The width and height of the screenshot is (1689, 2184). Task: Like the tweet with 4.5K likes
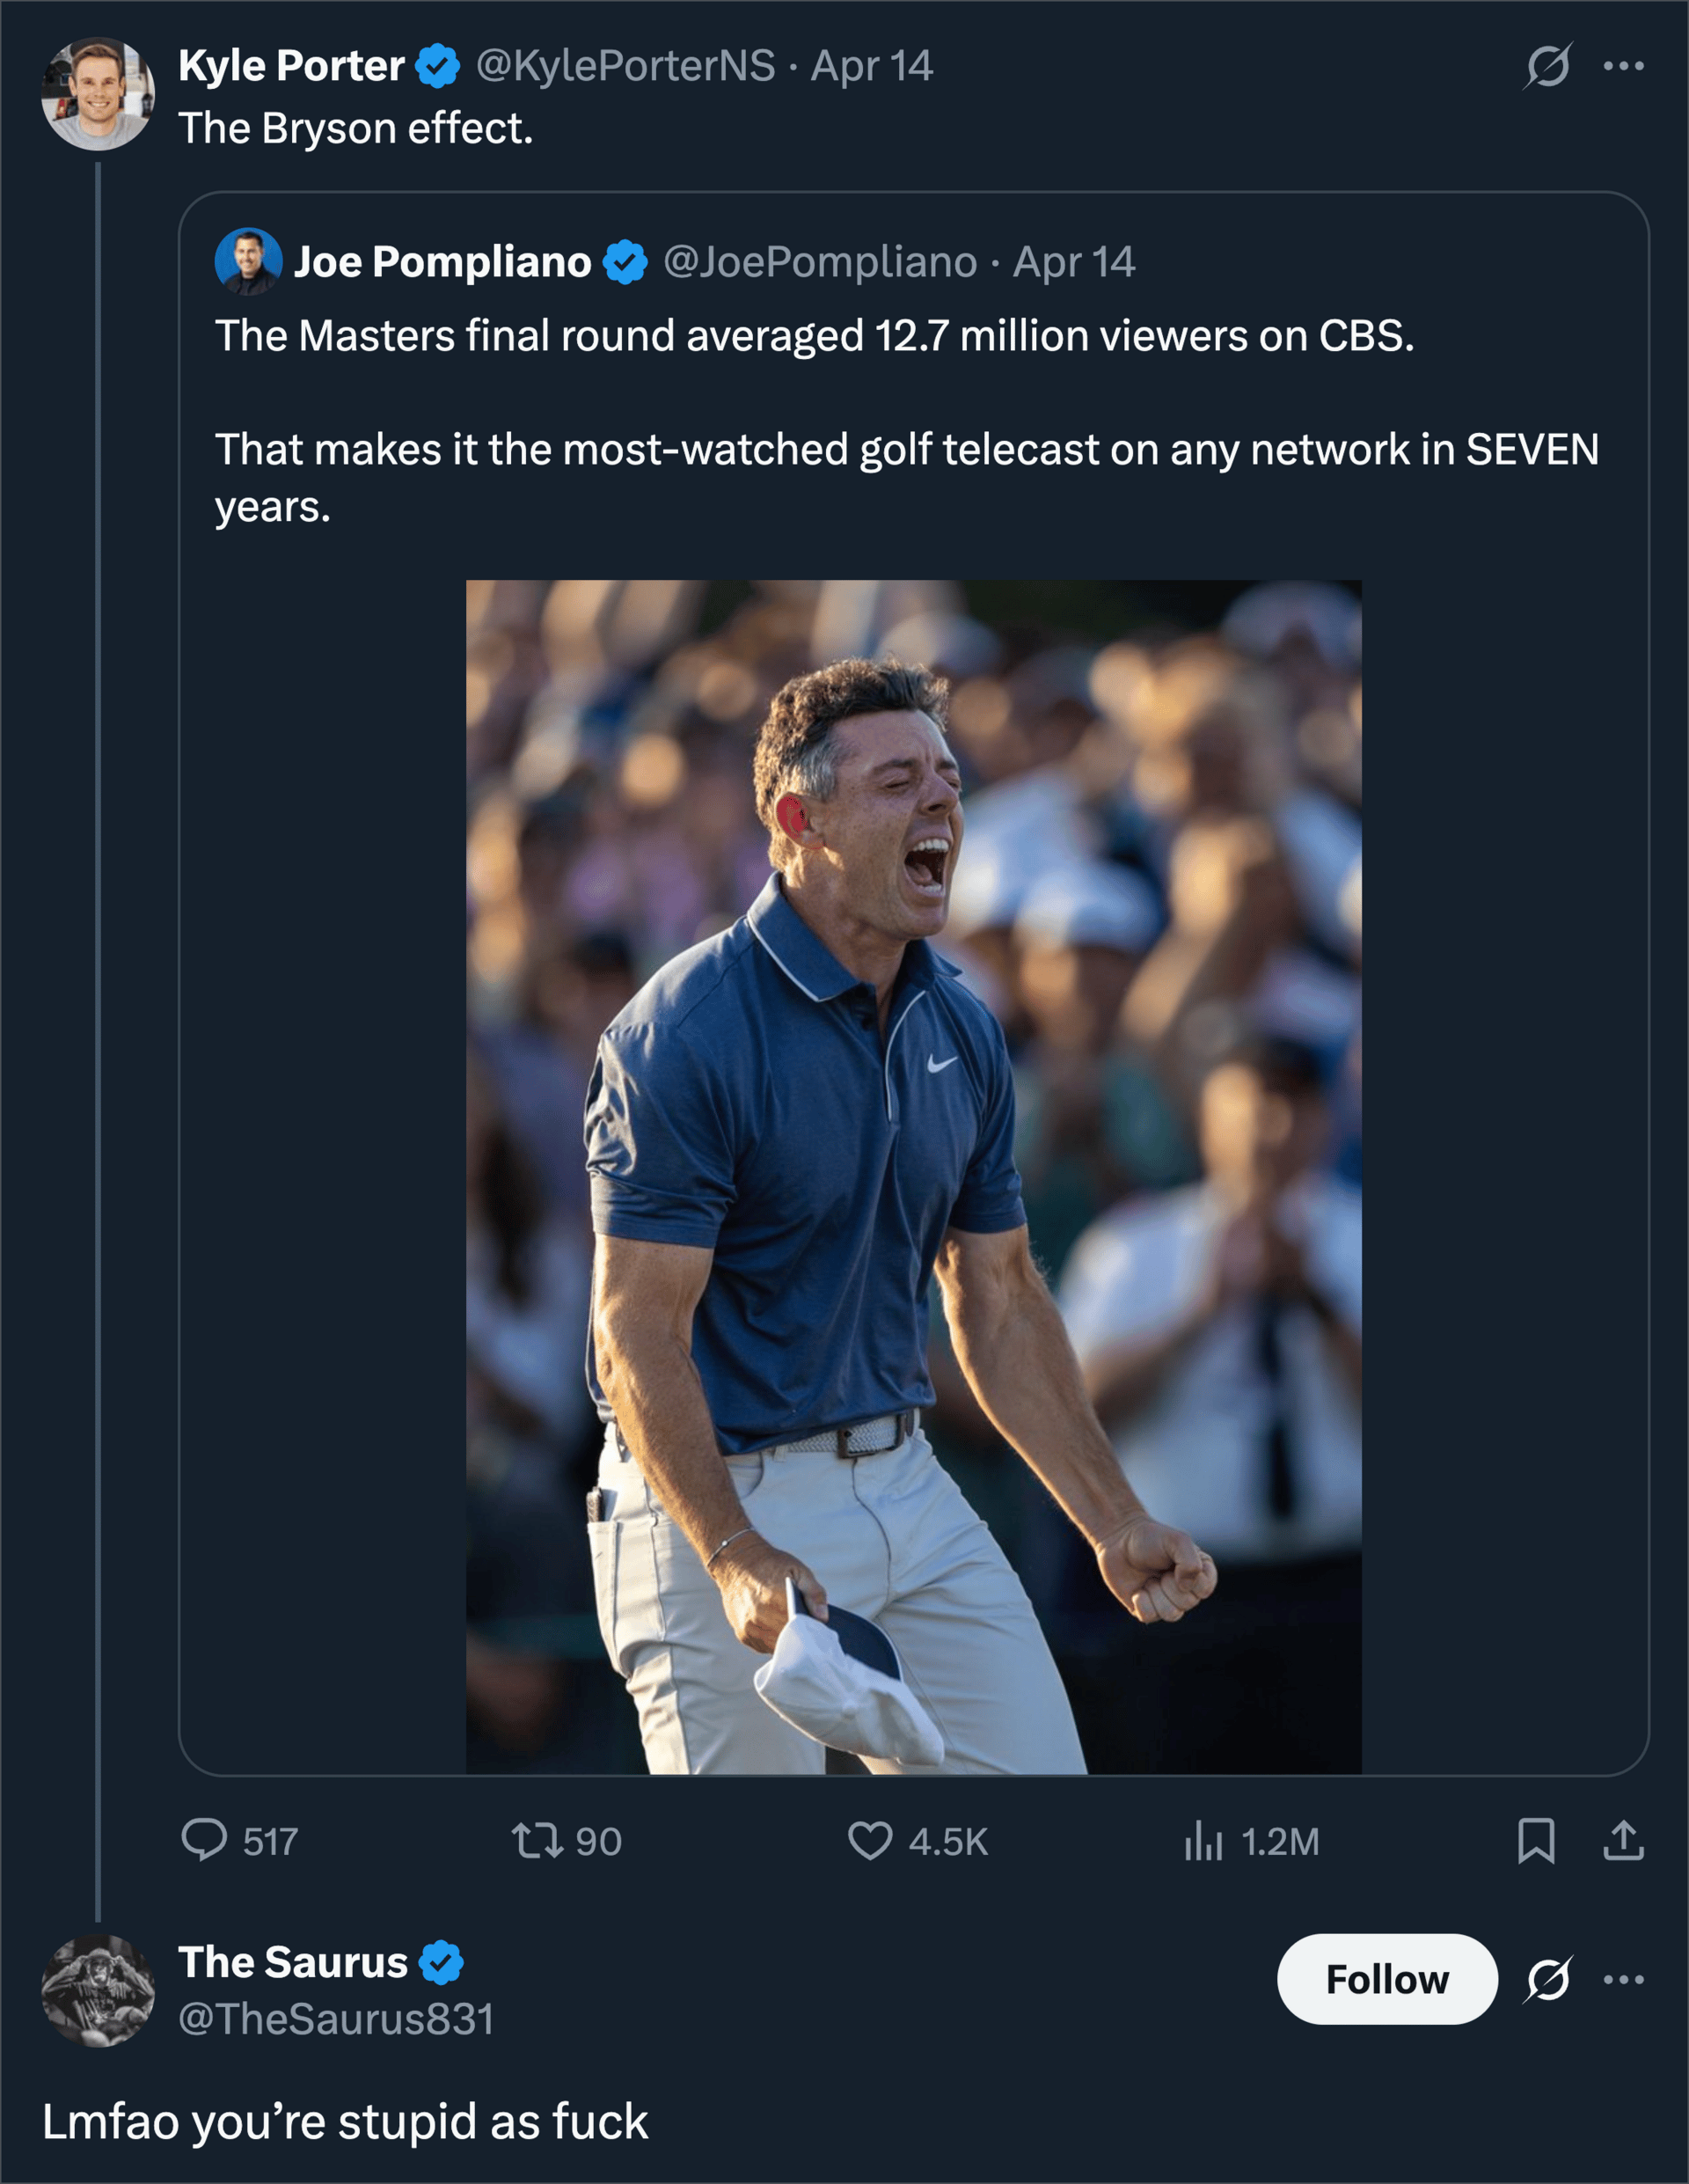tap(869, 1840)
